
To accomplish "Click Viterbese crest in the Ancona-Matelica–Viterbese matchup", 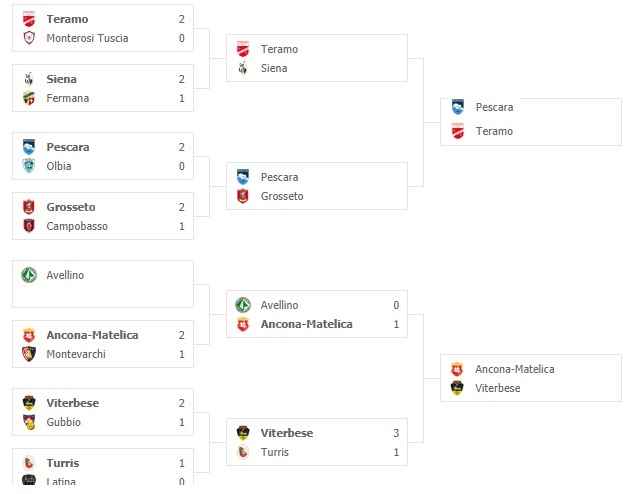I will click(x=458, y=388).
